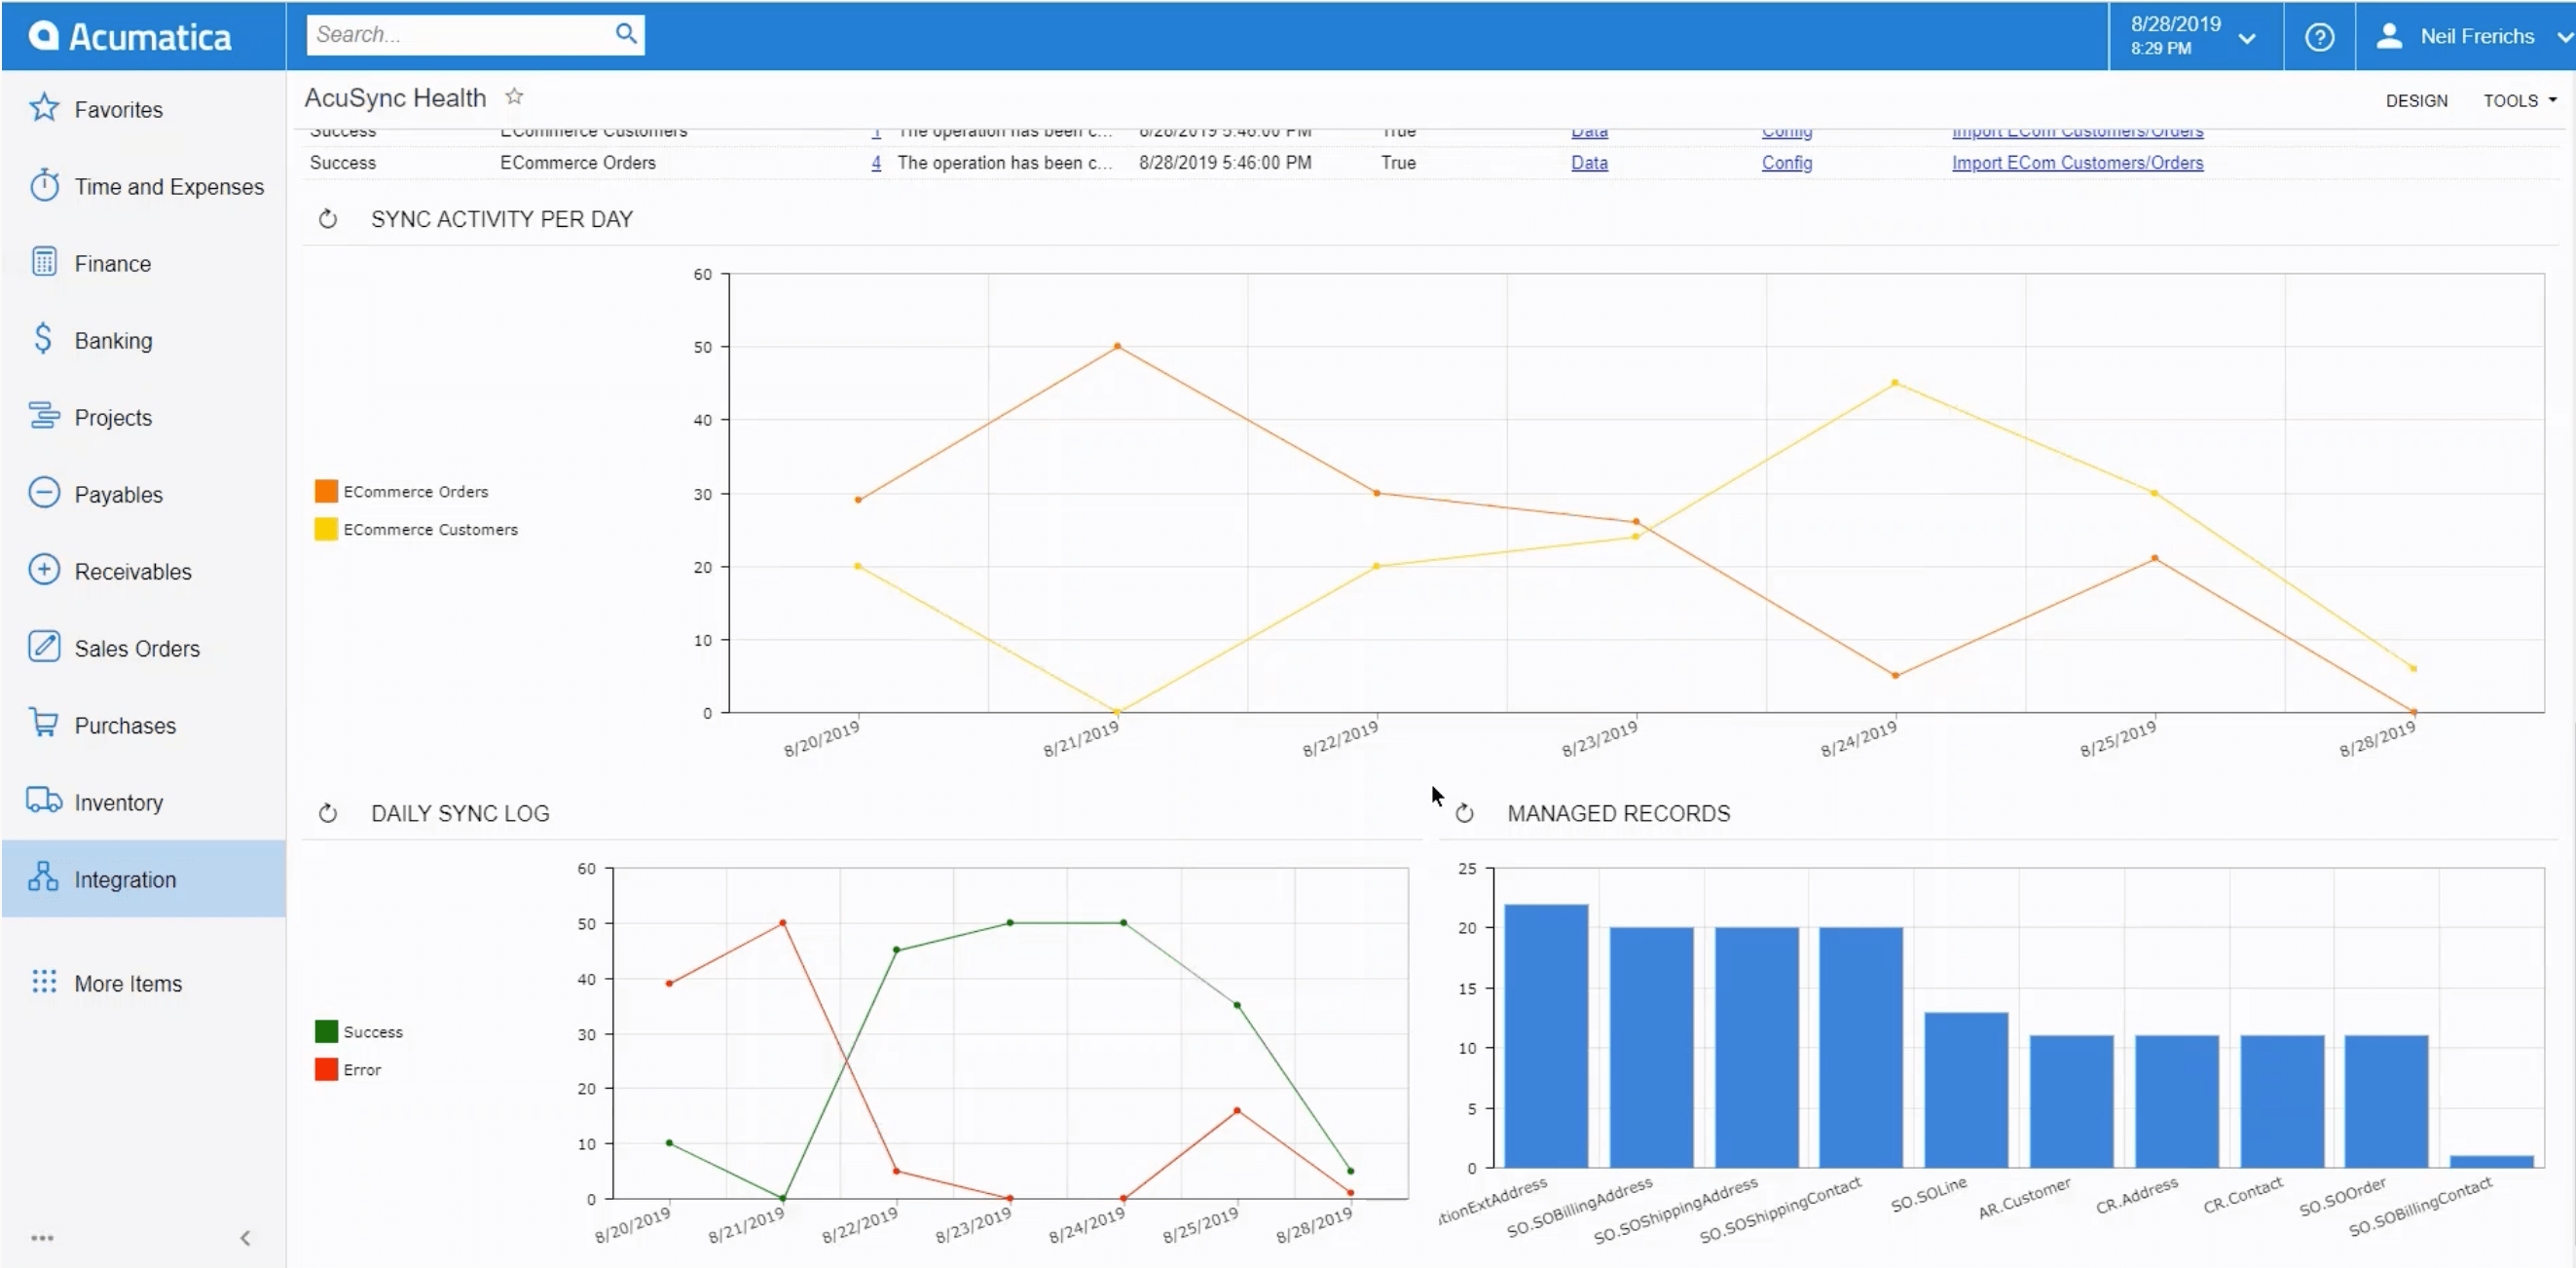Refresh the Sync Activity Per Day chart
Viewport: 2576px width, 1268px height.
click(328, 219)
